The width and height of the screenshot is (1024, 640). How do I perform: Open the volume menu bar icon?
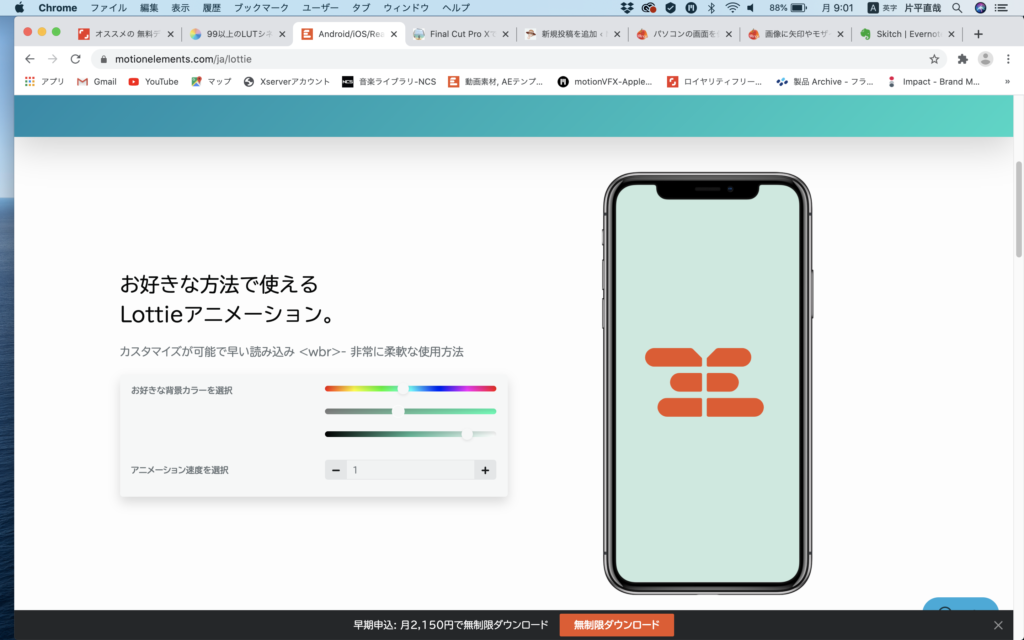pos(751,8)
